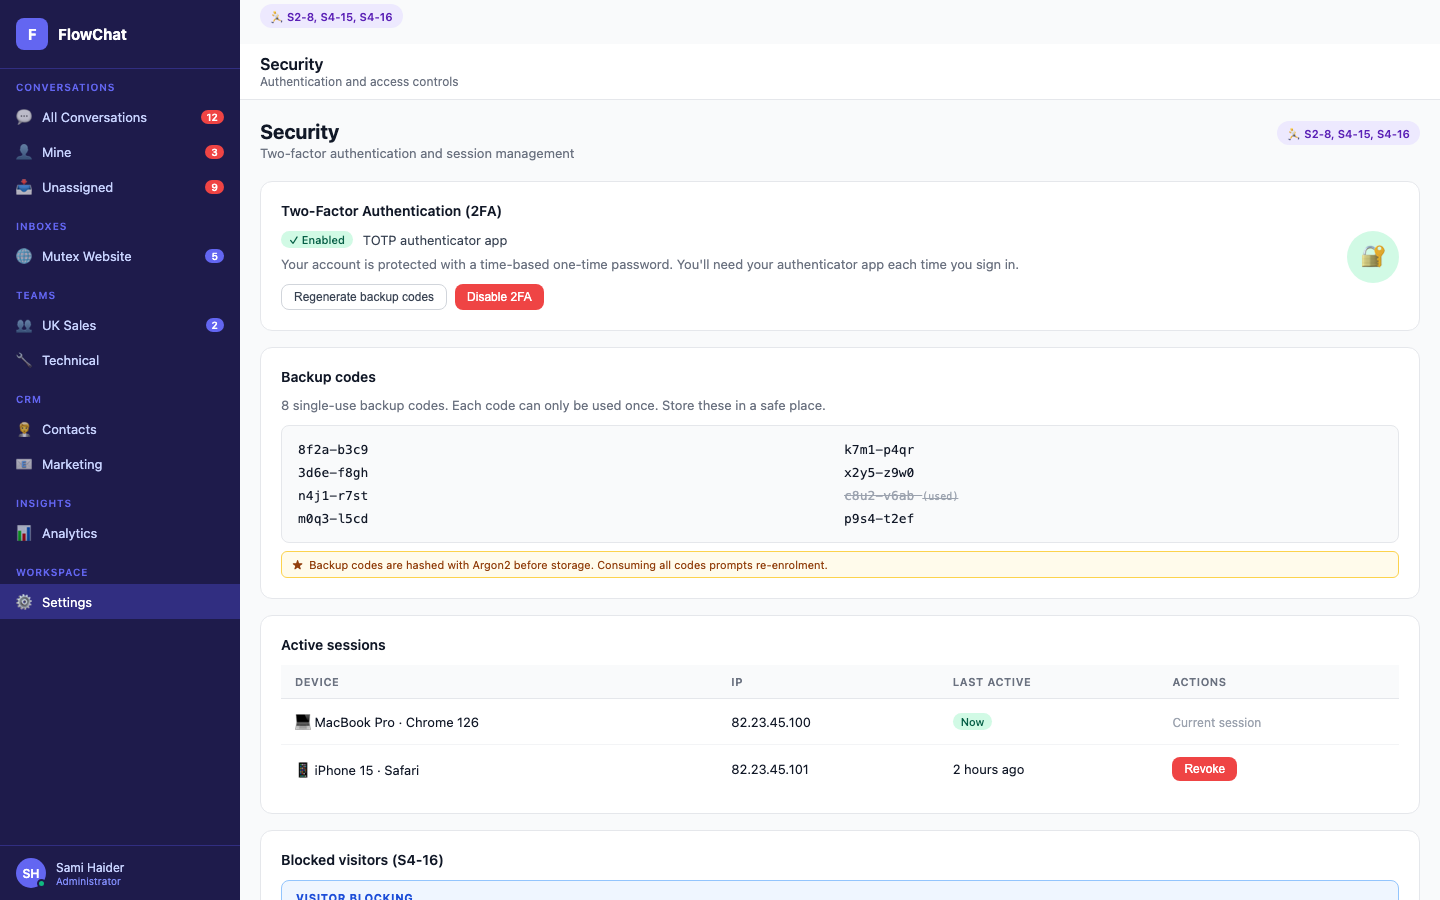Click the Mine person icon

pos(24,152)
